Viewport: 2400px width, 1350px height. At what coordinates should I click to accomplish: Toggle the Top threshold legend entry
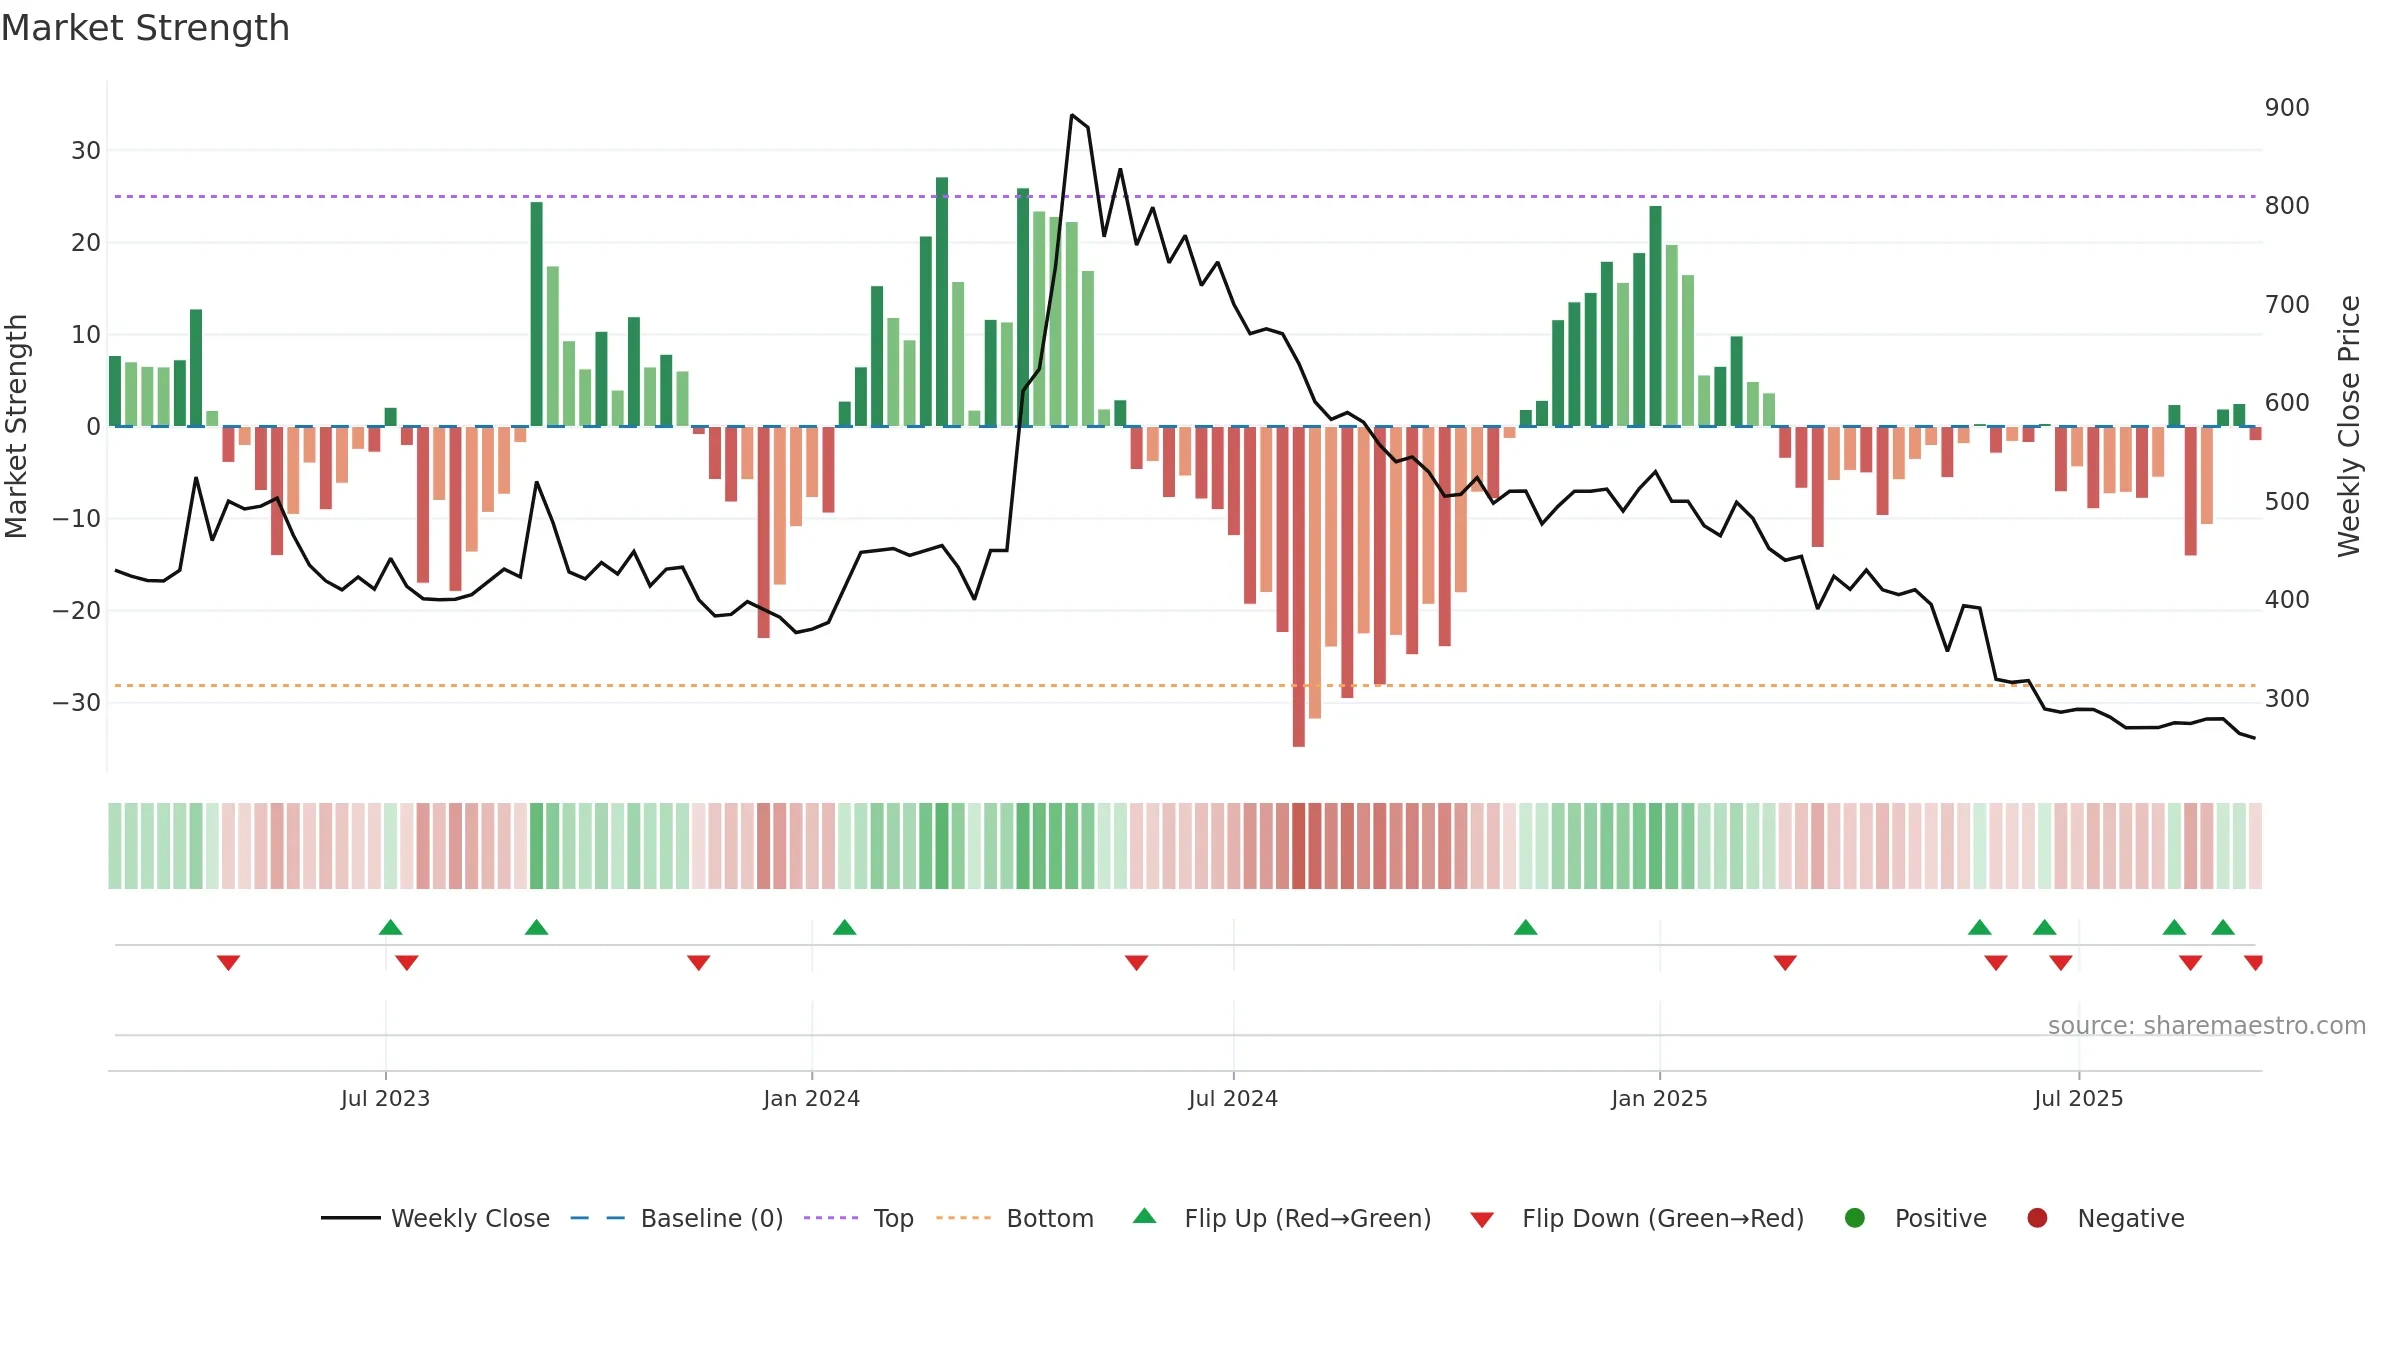pos(859,1218)
